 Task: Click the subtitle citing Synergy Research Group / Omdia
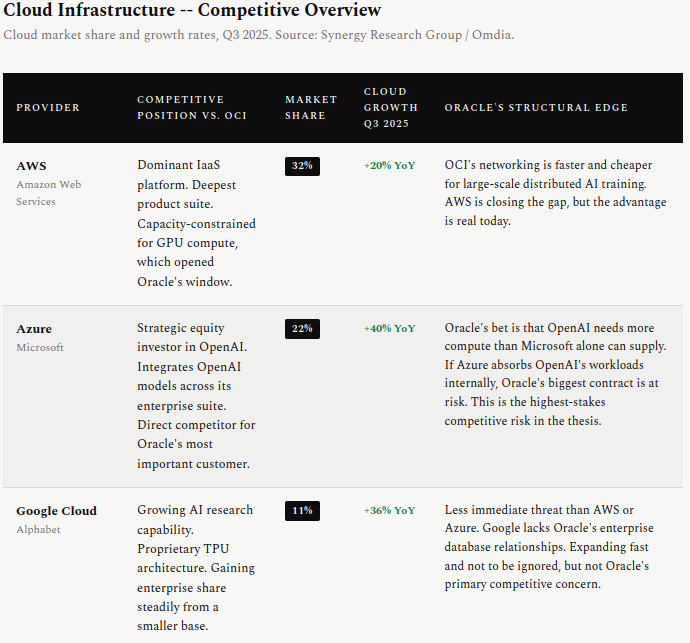pos(259,35)
